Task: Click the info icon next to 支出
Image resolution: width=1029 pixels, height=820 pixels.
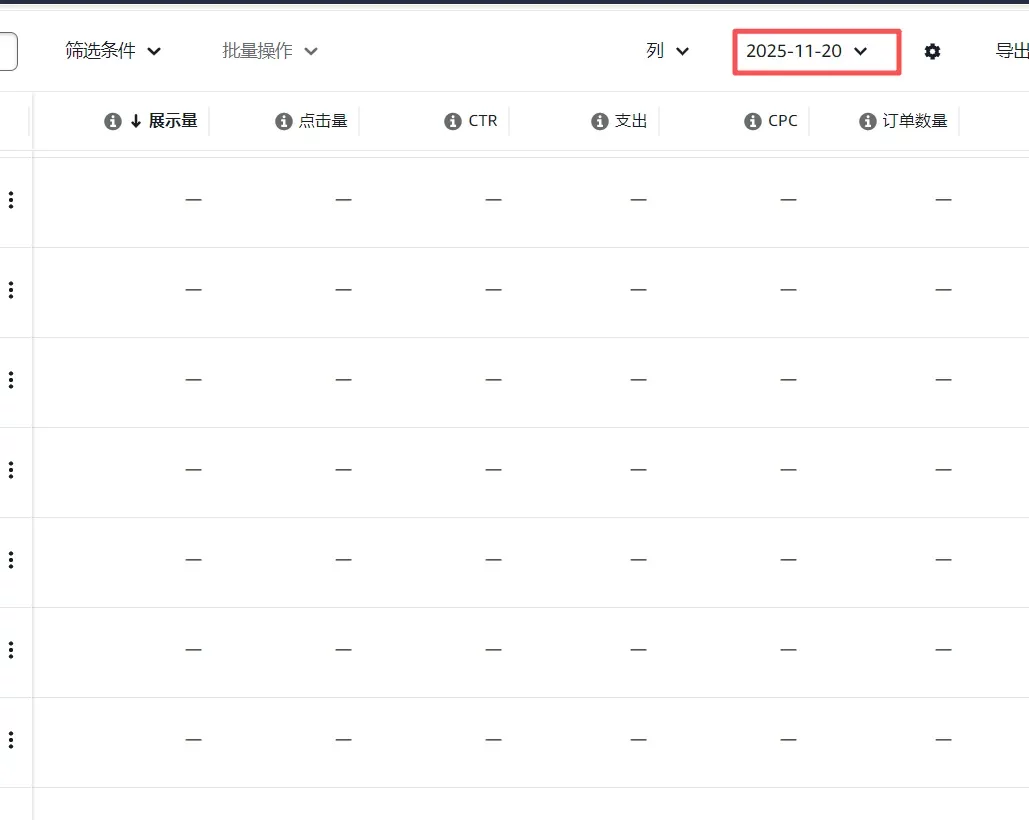Action: click(600, 121)
